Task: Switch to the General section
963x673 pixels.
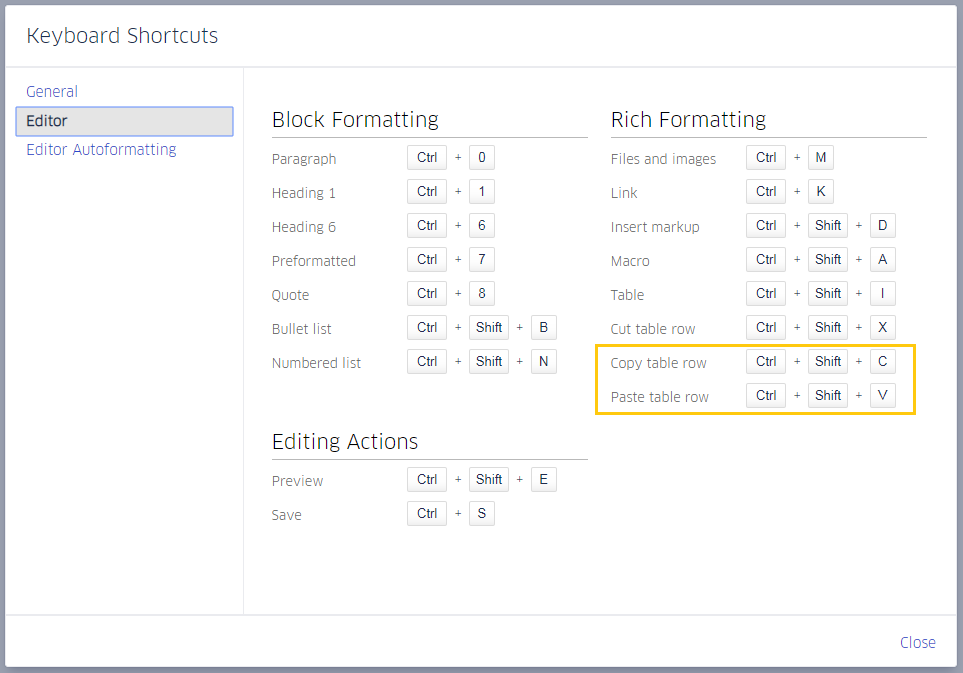Action: coord(52,91)
